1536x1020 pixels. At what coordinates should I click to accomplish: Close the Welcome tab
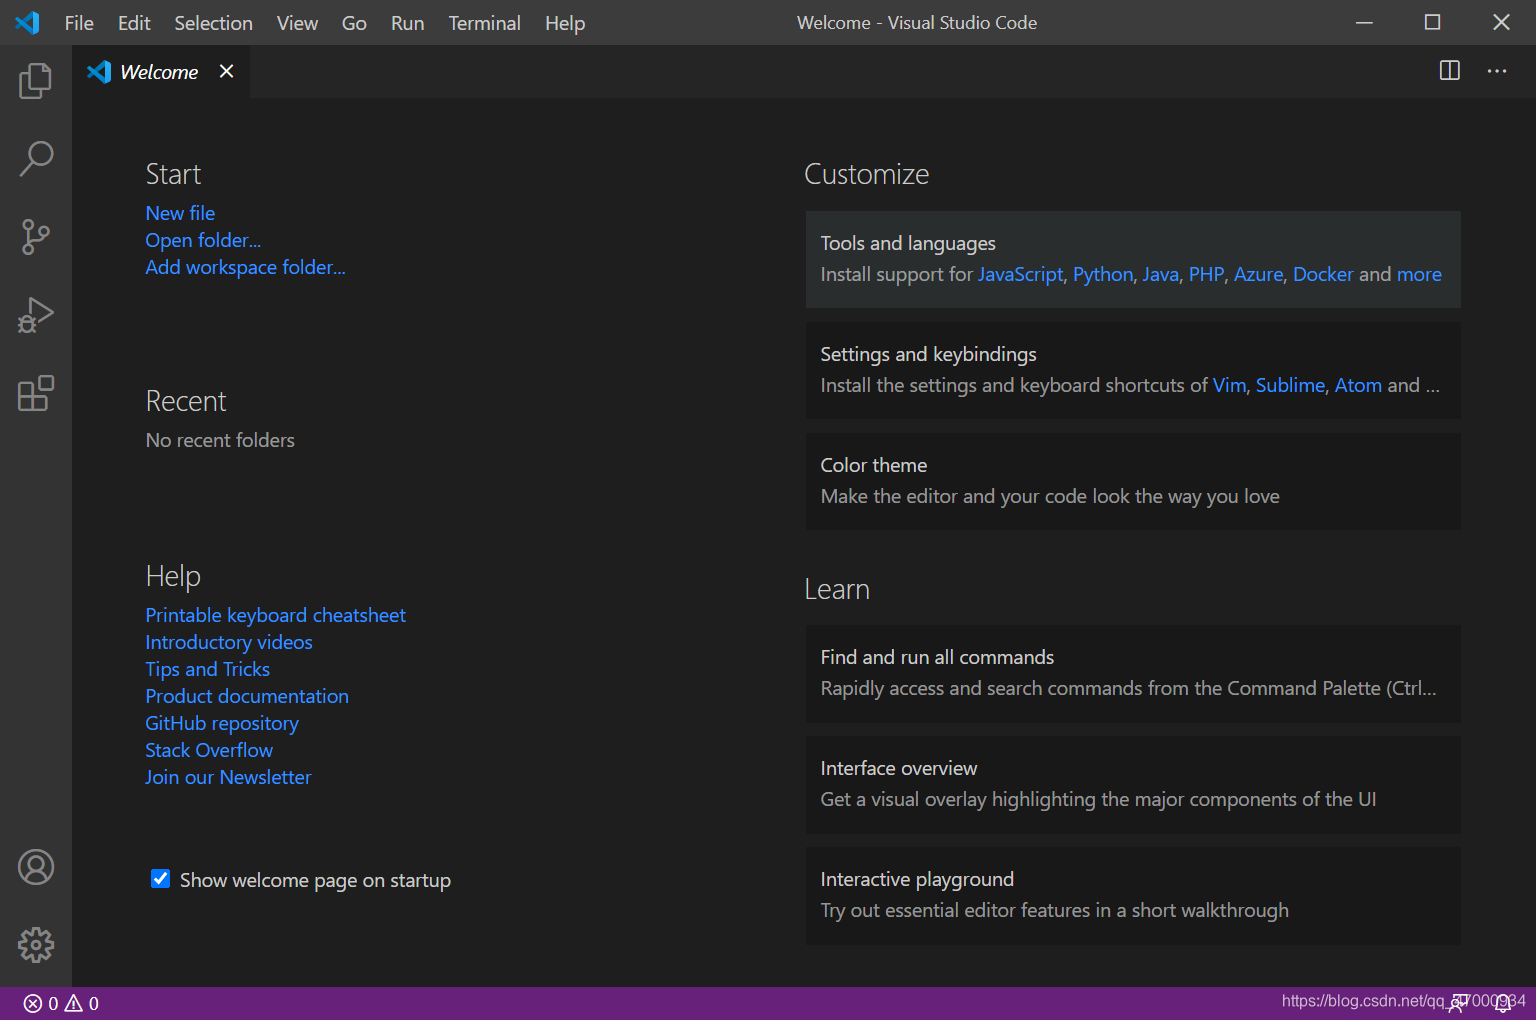coord(227,71)
